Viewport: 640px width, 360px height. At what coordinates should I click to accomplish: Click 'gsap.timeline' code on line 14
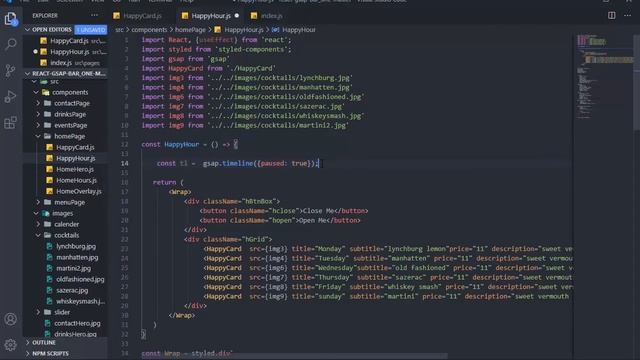(228, 163)
